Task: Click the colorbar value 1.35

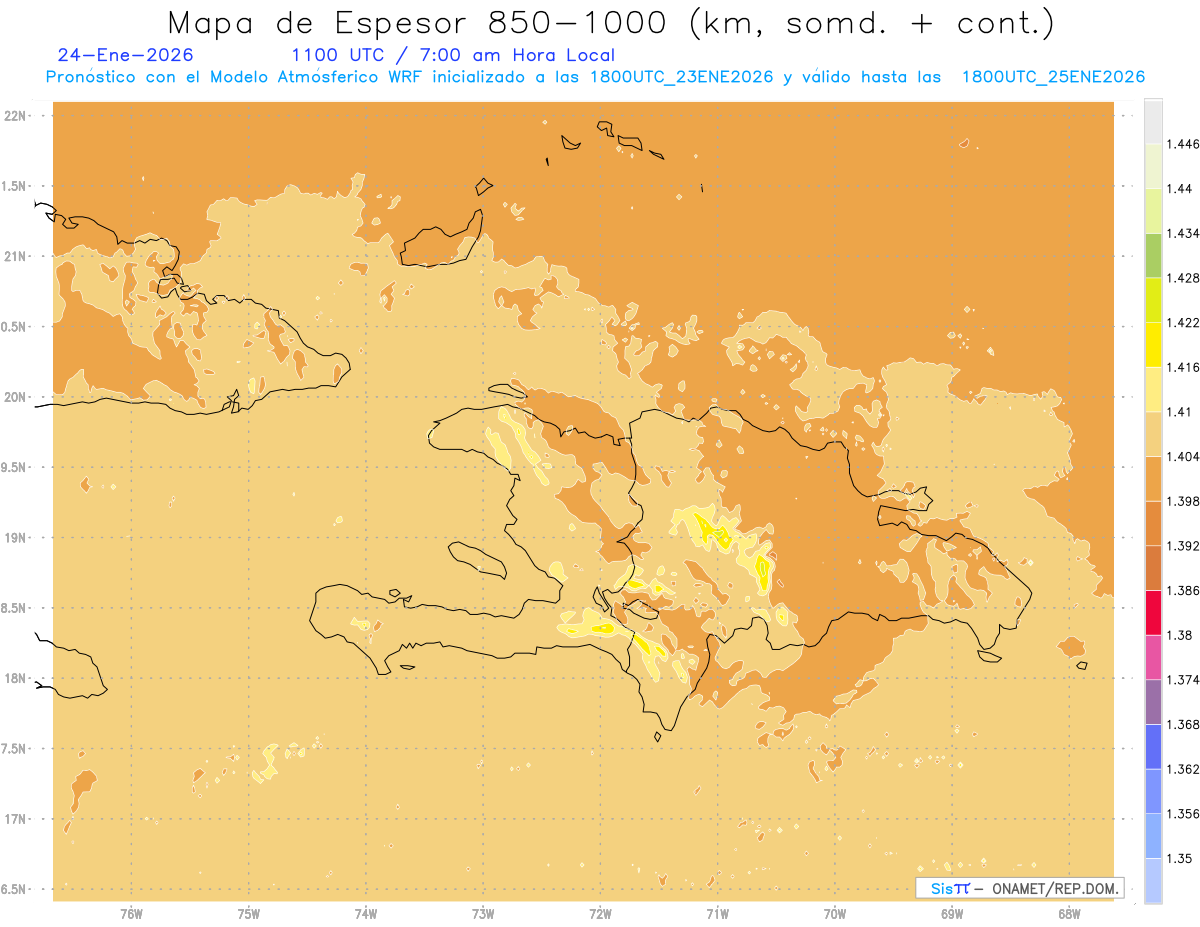Action: pos(1180,858)
